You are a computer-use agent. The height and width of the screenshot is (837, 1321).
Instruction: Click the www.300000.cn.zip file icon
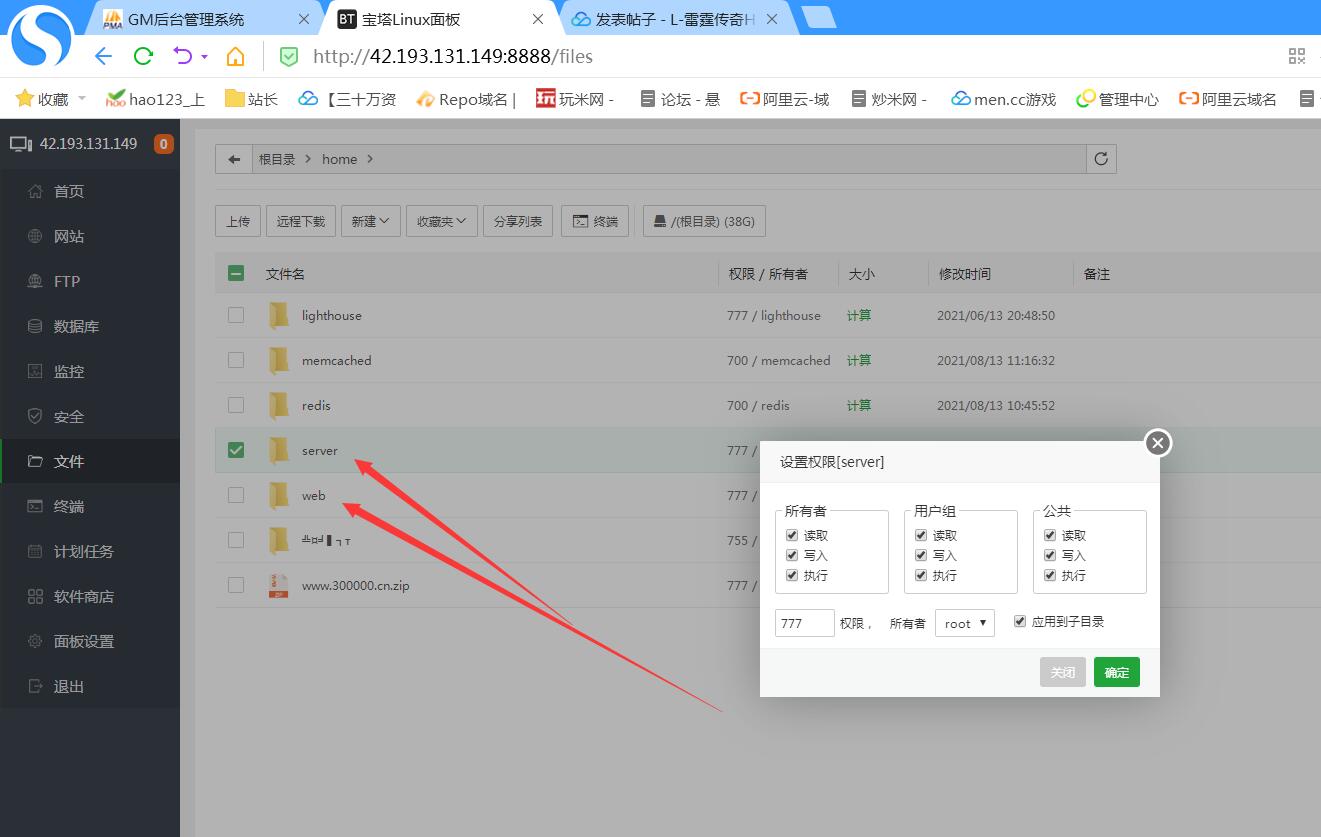point(279,586)
